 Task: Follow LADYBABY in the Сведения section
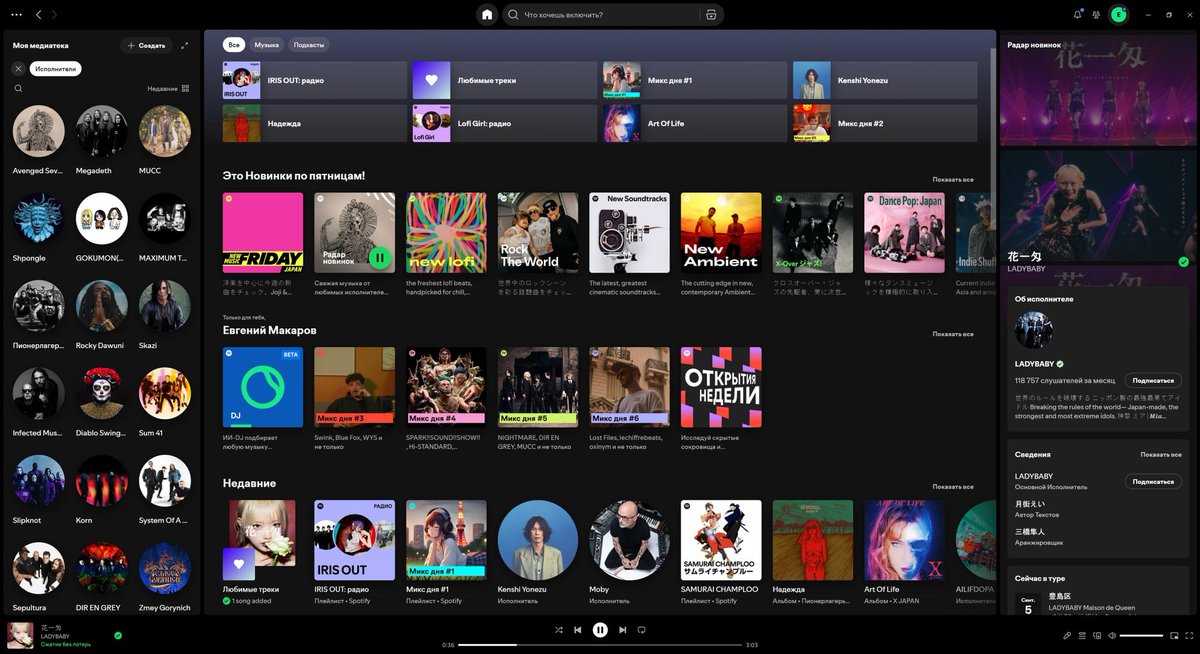pyautogui.click(x=1153, y=481)
